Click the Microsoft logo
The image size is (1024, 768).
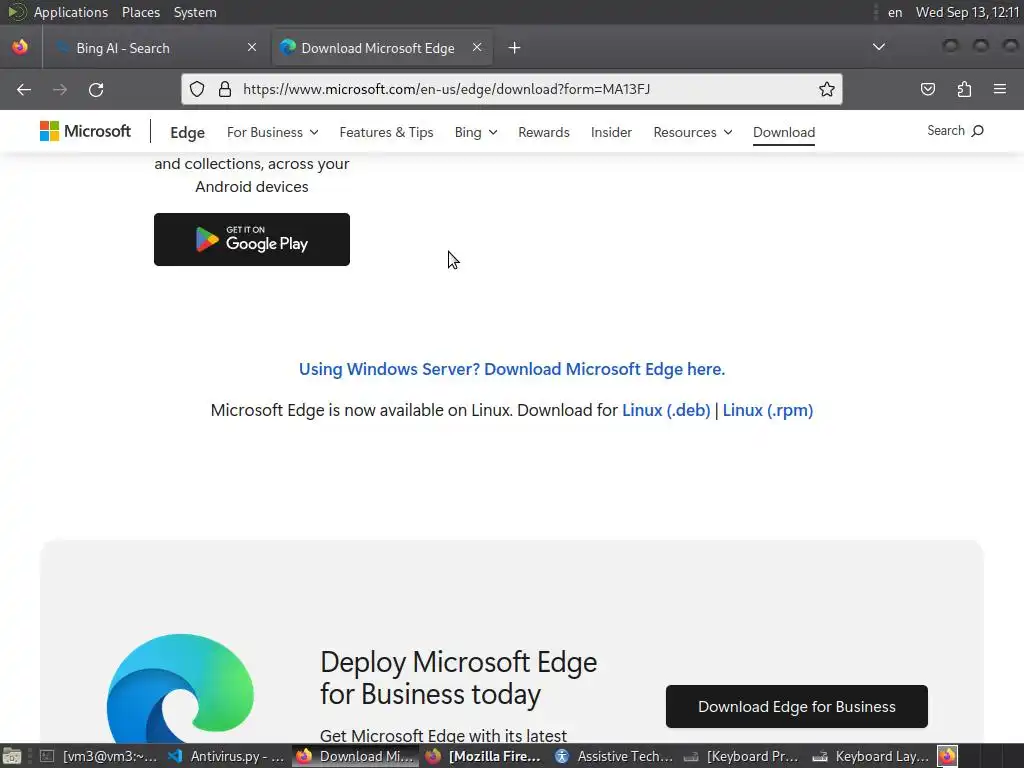click(86, 131)
